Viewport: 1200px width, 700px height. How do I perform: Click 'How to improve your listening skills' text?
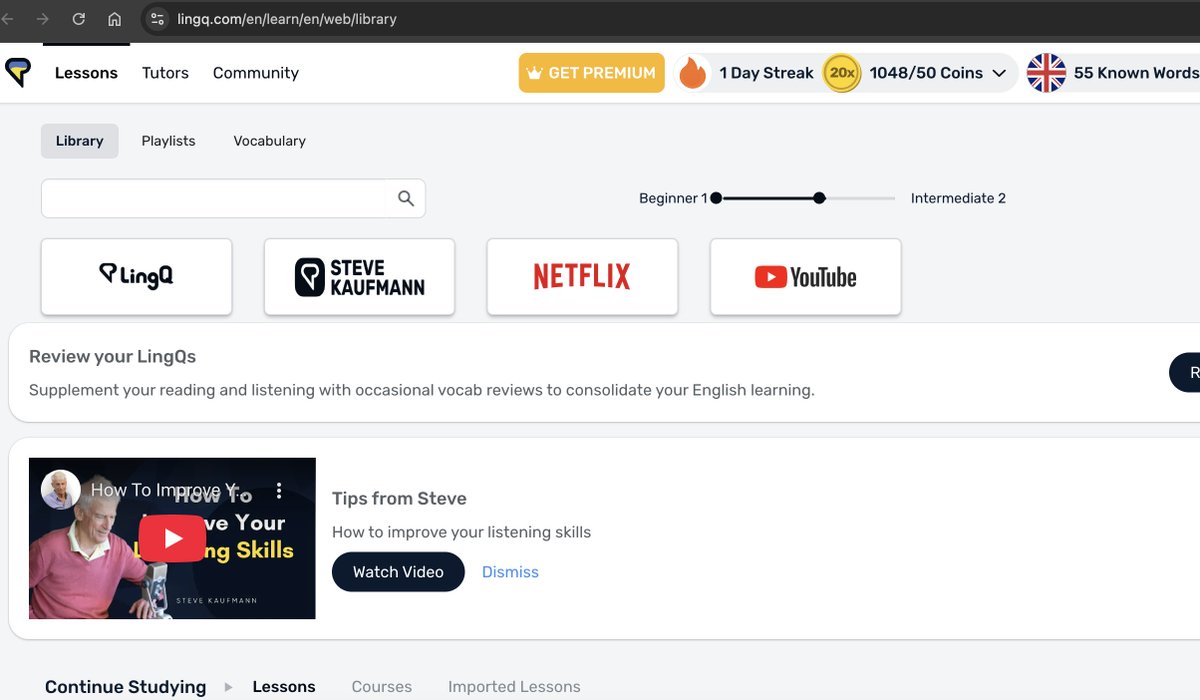tap(461, 532)
